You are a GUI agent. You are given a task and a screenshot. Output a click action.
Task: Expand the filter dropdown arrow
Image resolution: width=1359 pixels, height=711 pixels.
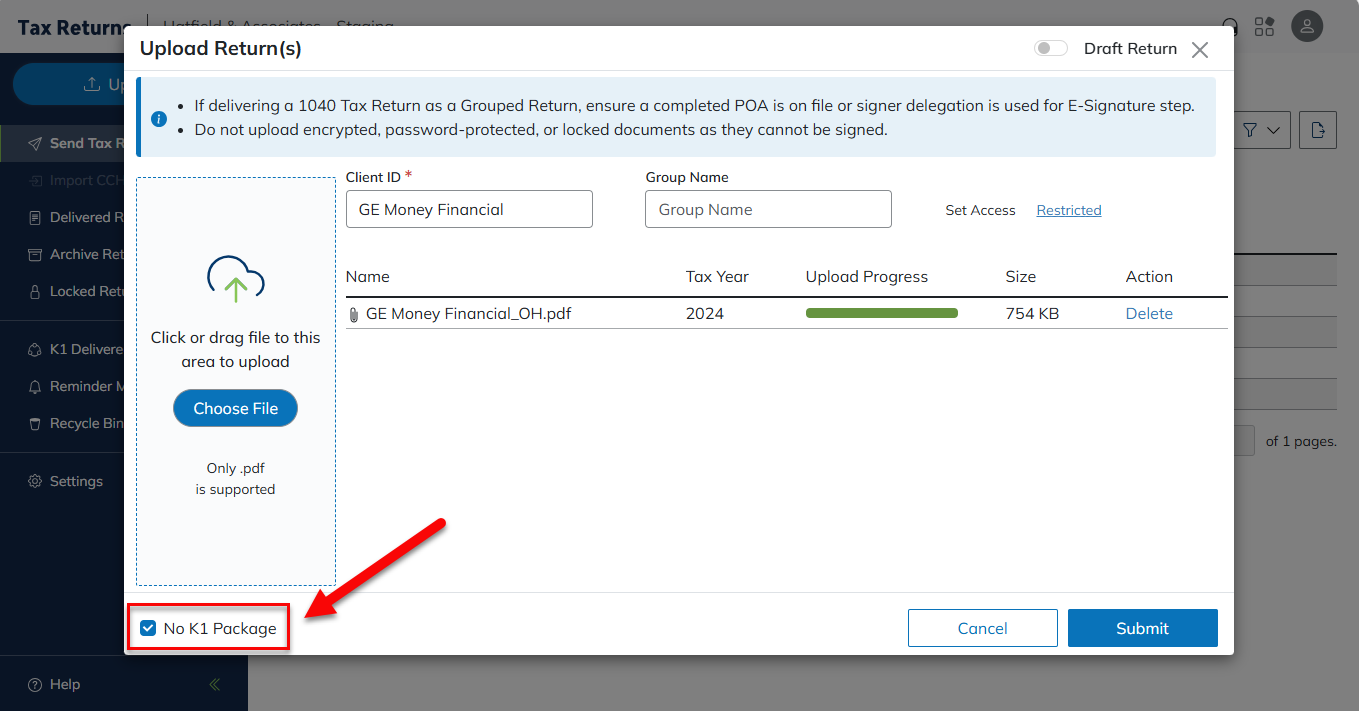1273,130
